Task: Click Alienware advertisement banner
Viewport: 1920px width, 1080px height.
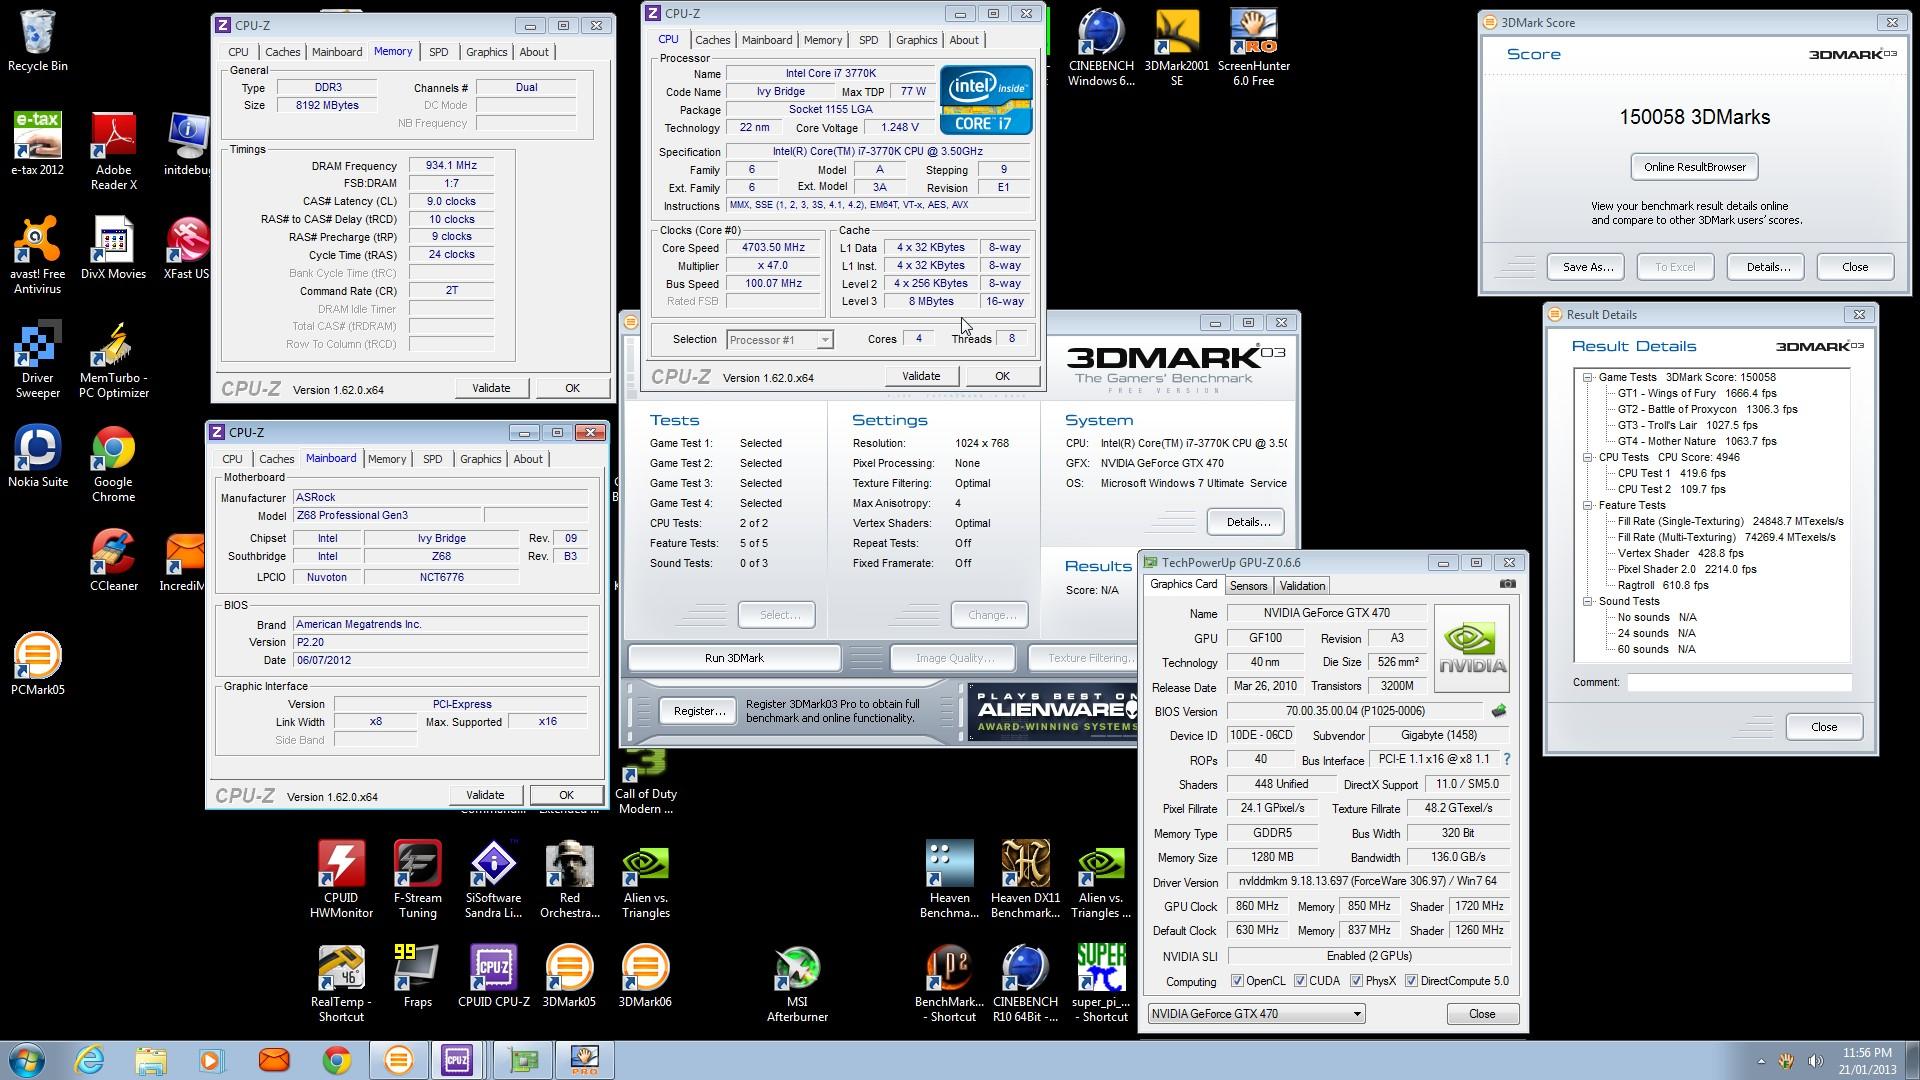Action: pyautogui.click(x=1052, y=711)
